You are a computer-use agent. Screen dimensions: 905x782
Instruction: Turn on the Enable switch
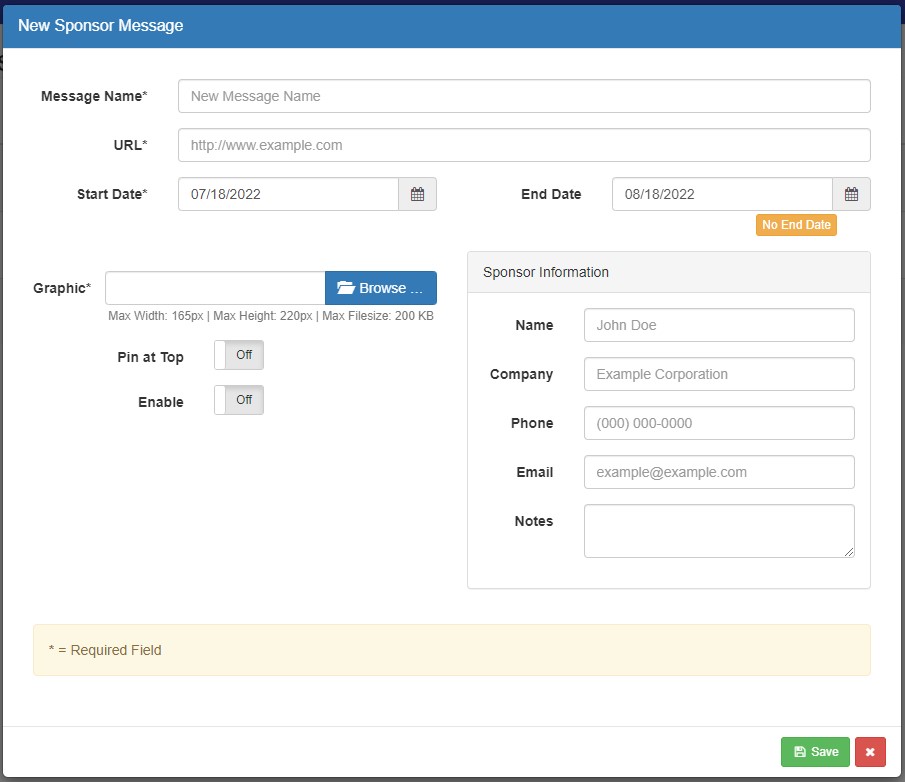pyautogui.click(x=239, y=400)
